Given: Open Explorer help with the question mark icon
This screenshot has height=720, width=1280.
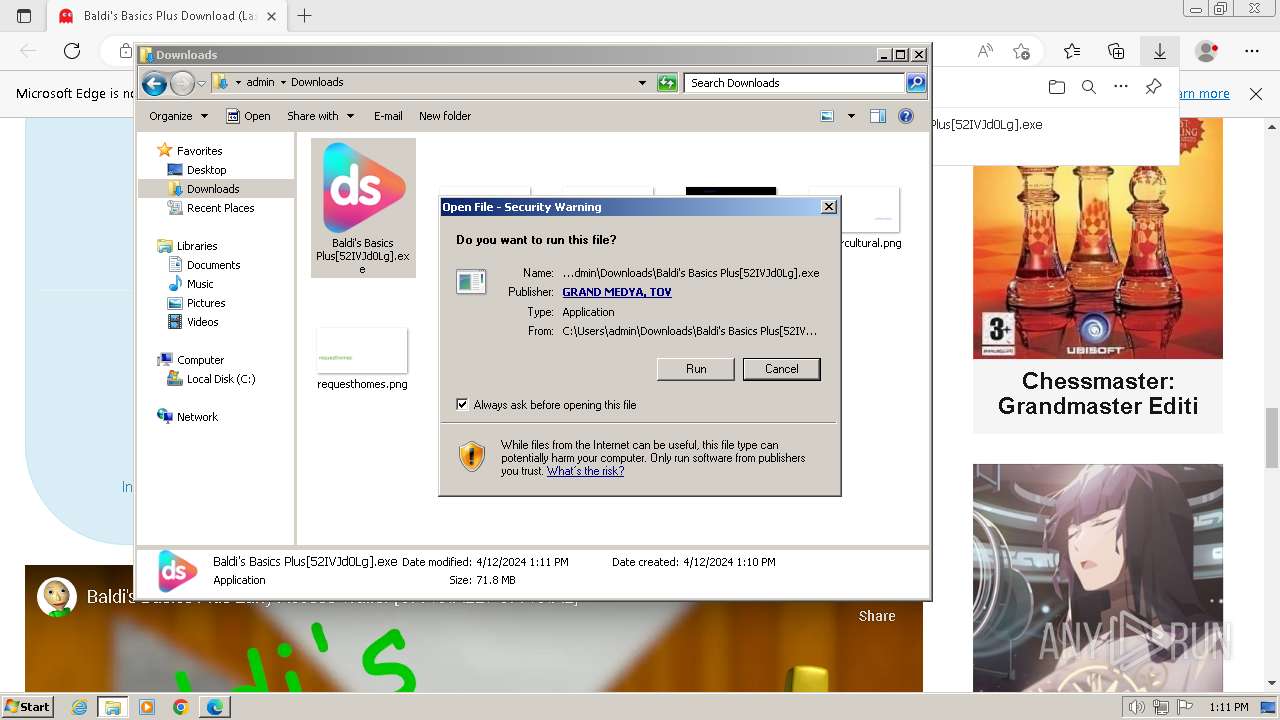Looking at the screenshot, I should click(906, 116).
